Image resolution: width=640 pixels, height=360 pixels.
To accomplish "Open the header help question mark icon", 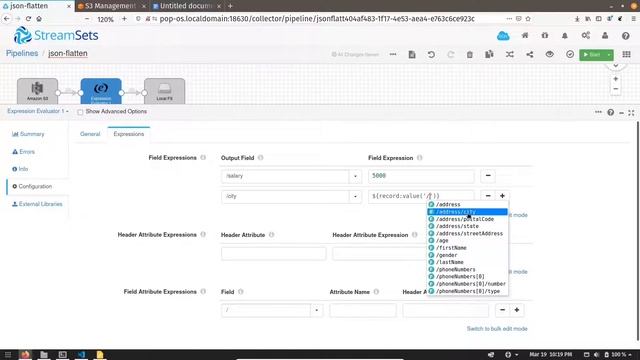I will click(625, 36).
